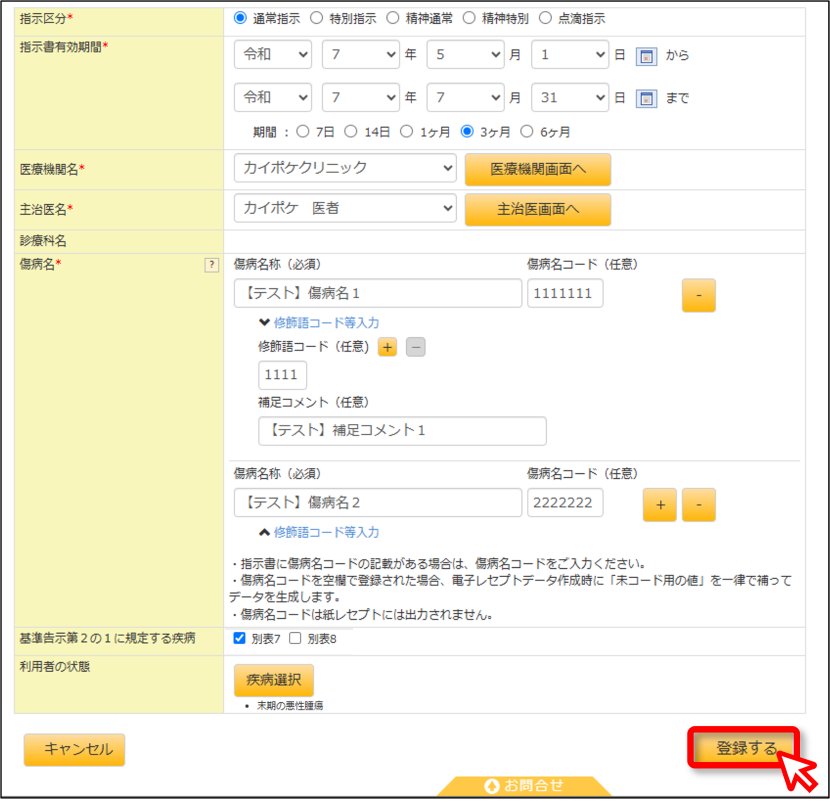Screen dimensions: 830x803
Task: Add a modifier code with the plus icon
Action: point(387,347)
